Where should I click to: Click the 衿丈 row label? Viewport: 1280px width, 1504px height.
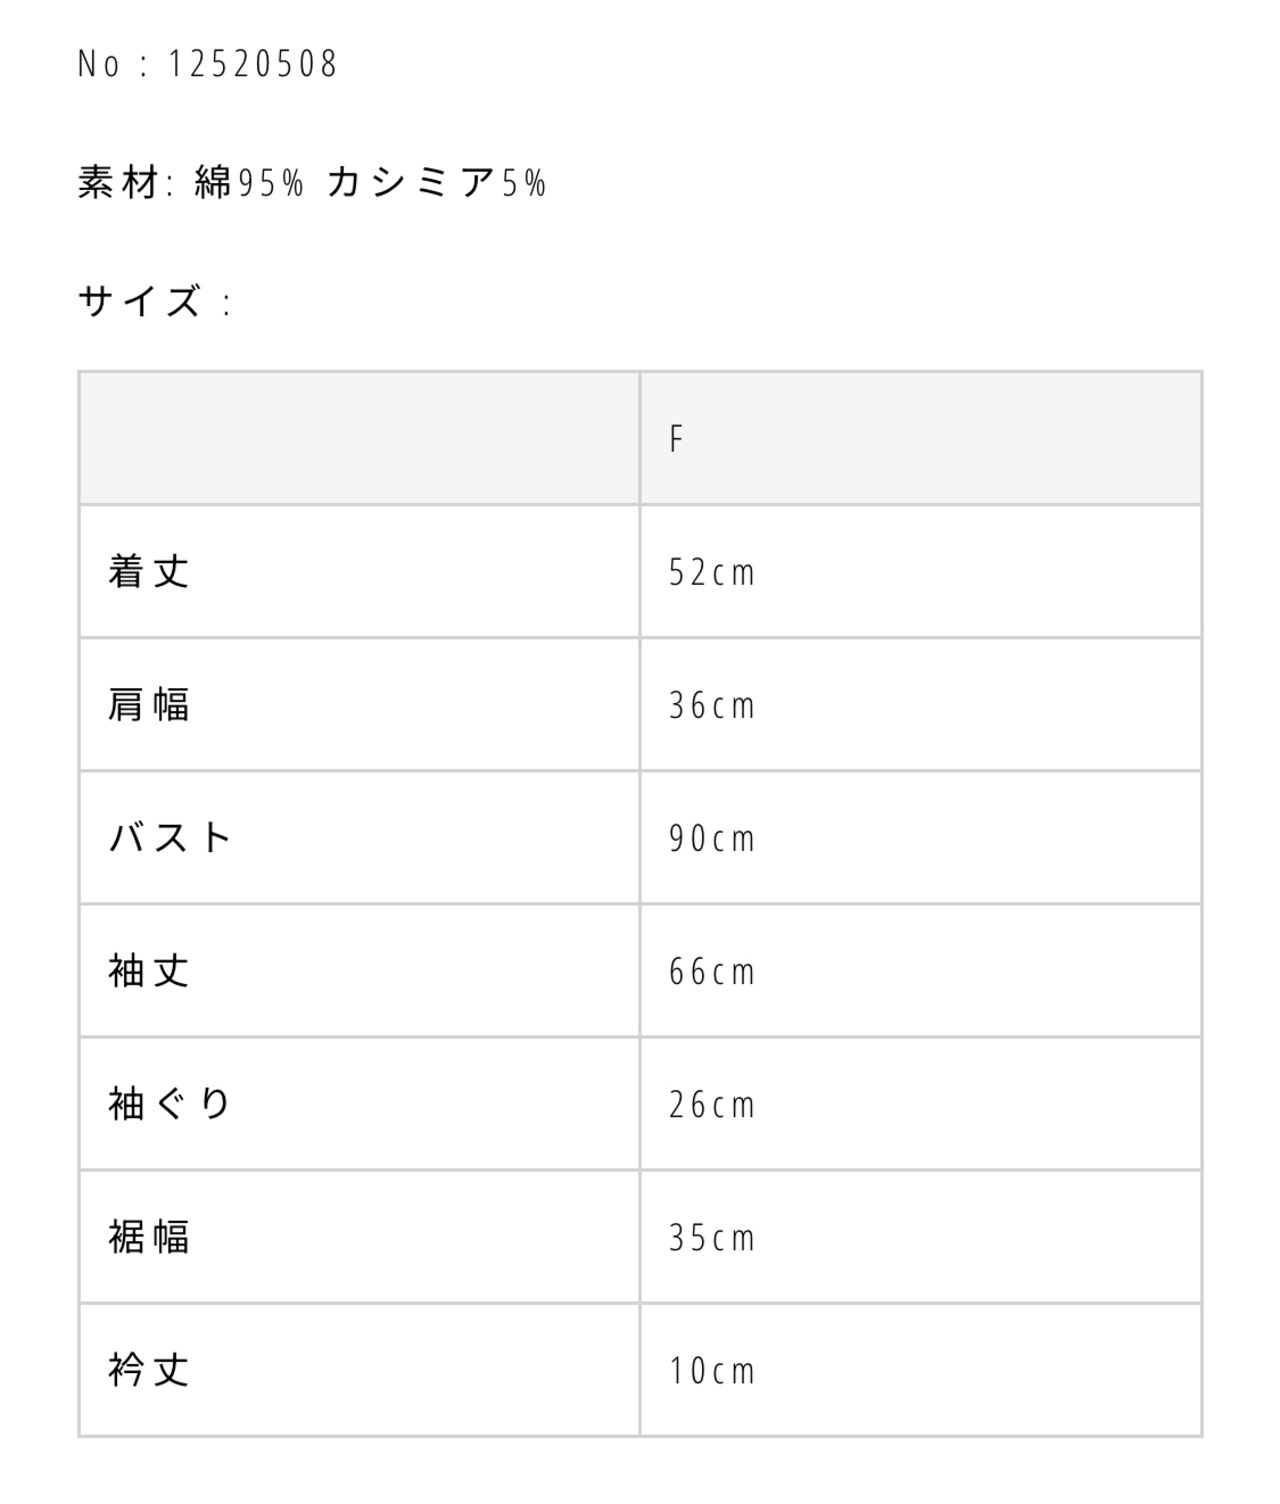point(149,1370)
